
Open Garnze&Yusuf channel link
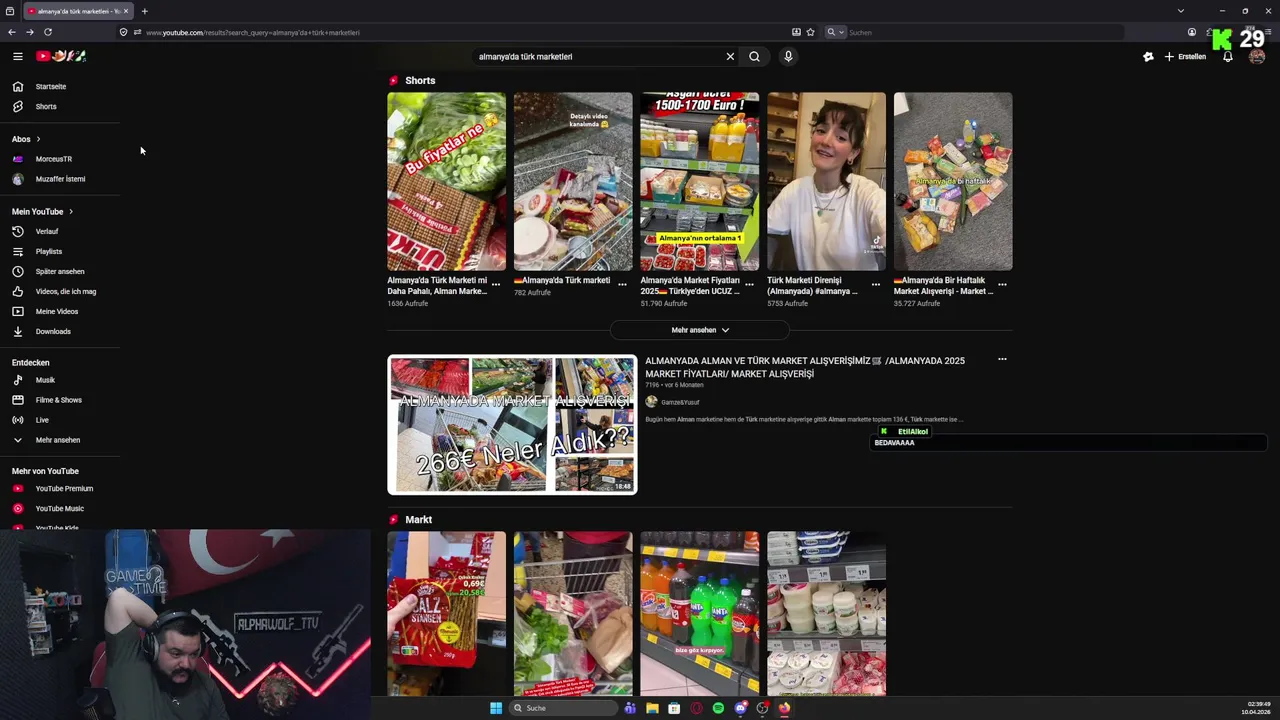click(680, 402)
